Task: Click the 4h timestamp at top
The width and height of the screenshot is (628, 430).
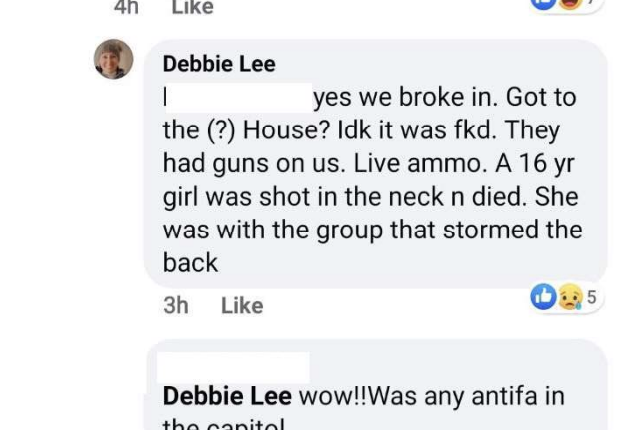Action: pos(126,7)
